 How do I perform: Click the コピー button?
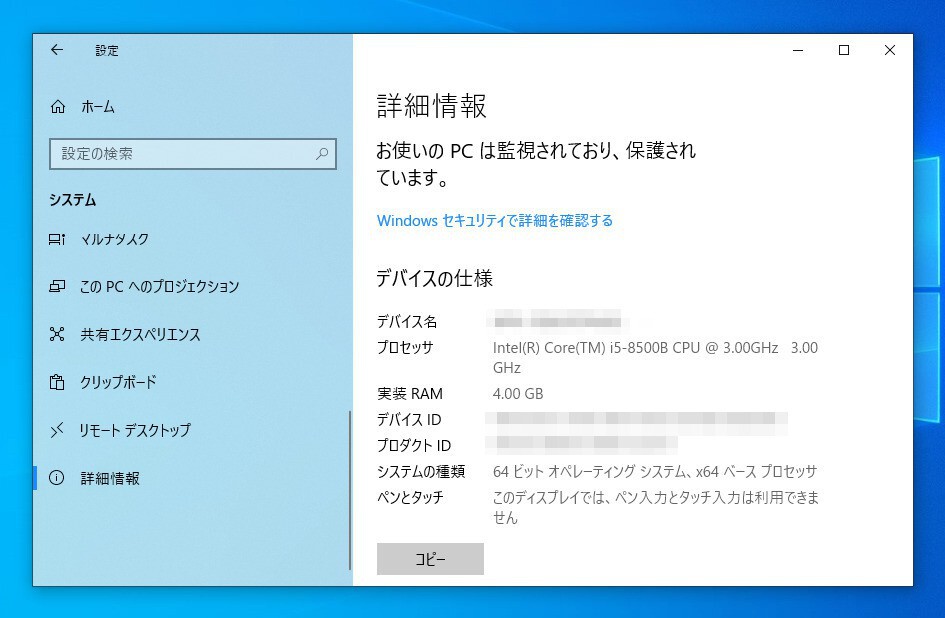tap(430, 559)
